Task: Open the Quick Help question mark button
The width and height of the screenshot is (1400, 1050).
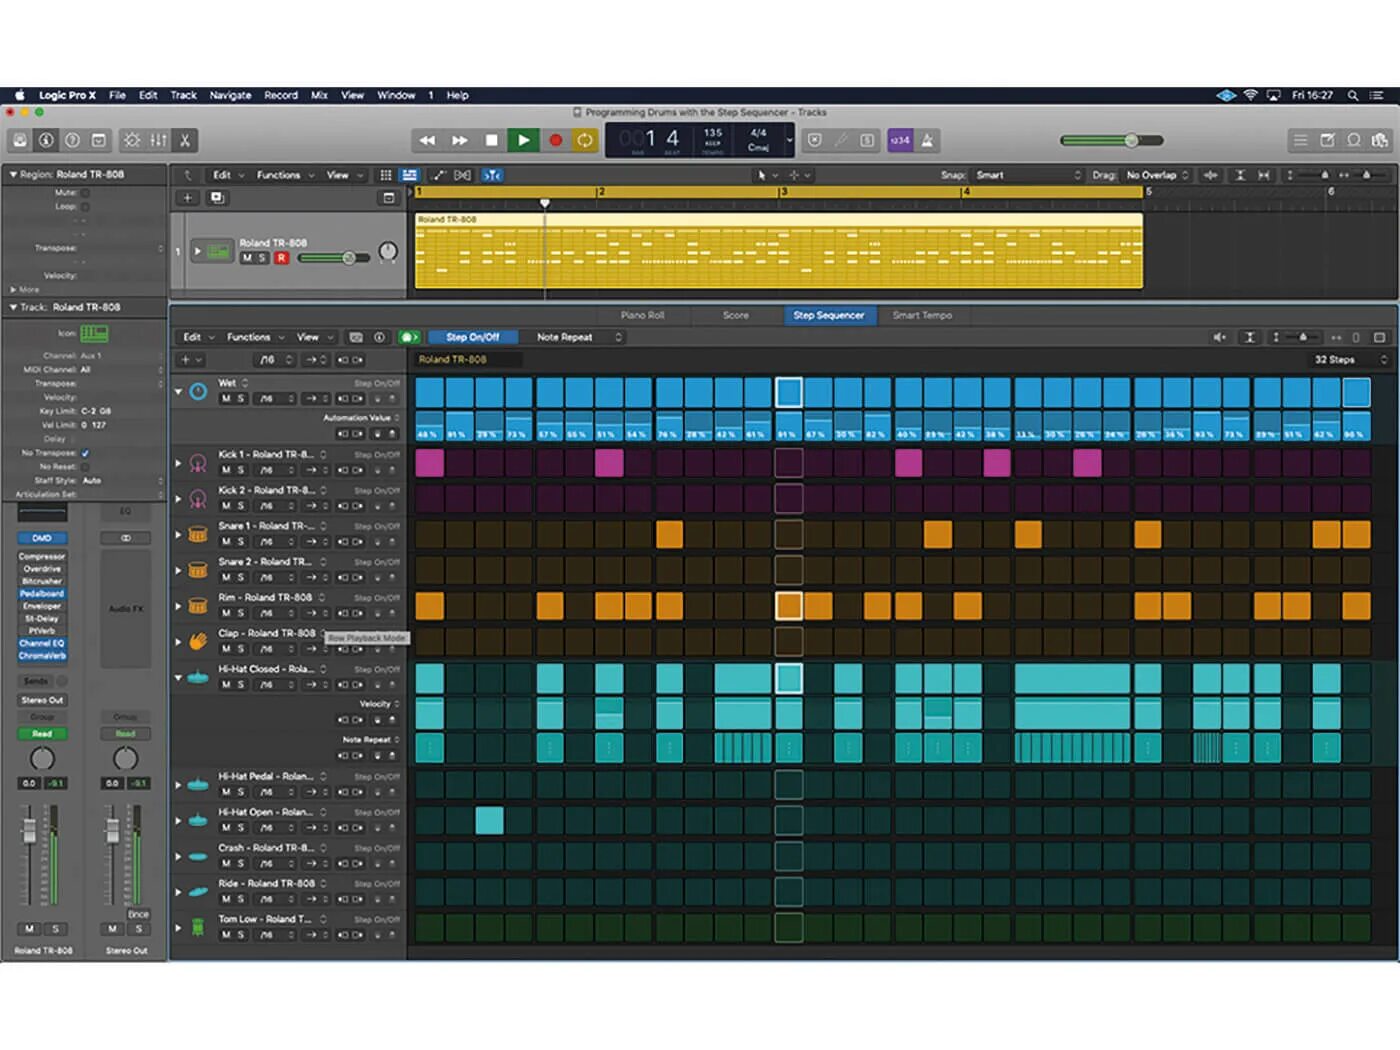Action: click(x=72, y=140)
